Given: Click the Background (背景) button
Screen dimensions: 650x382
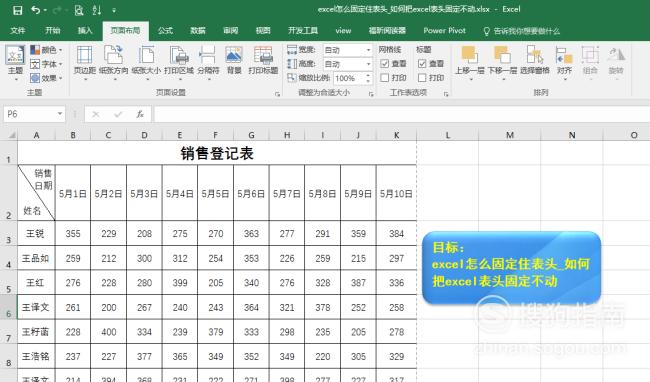Looking at the screenshot, I should [234, 61].
